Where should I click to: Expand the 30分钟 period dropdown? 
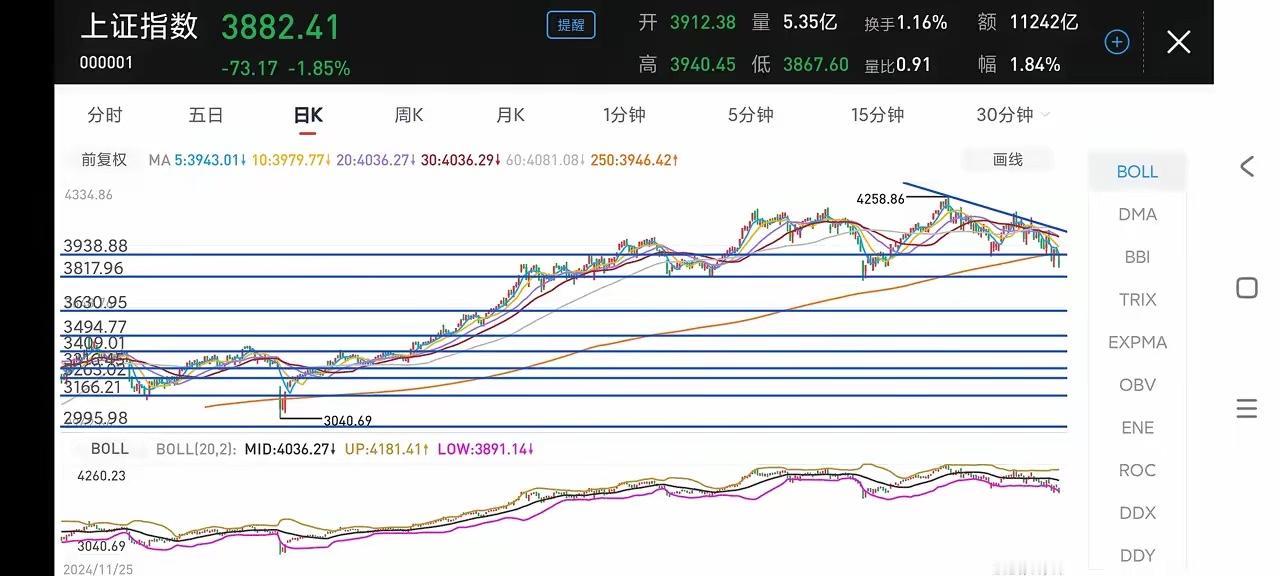pyautogui.click(x=1013, y=115)
